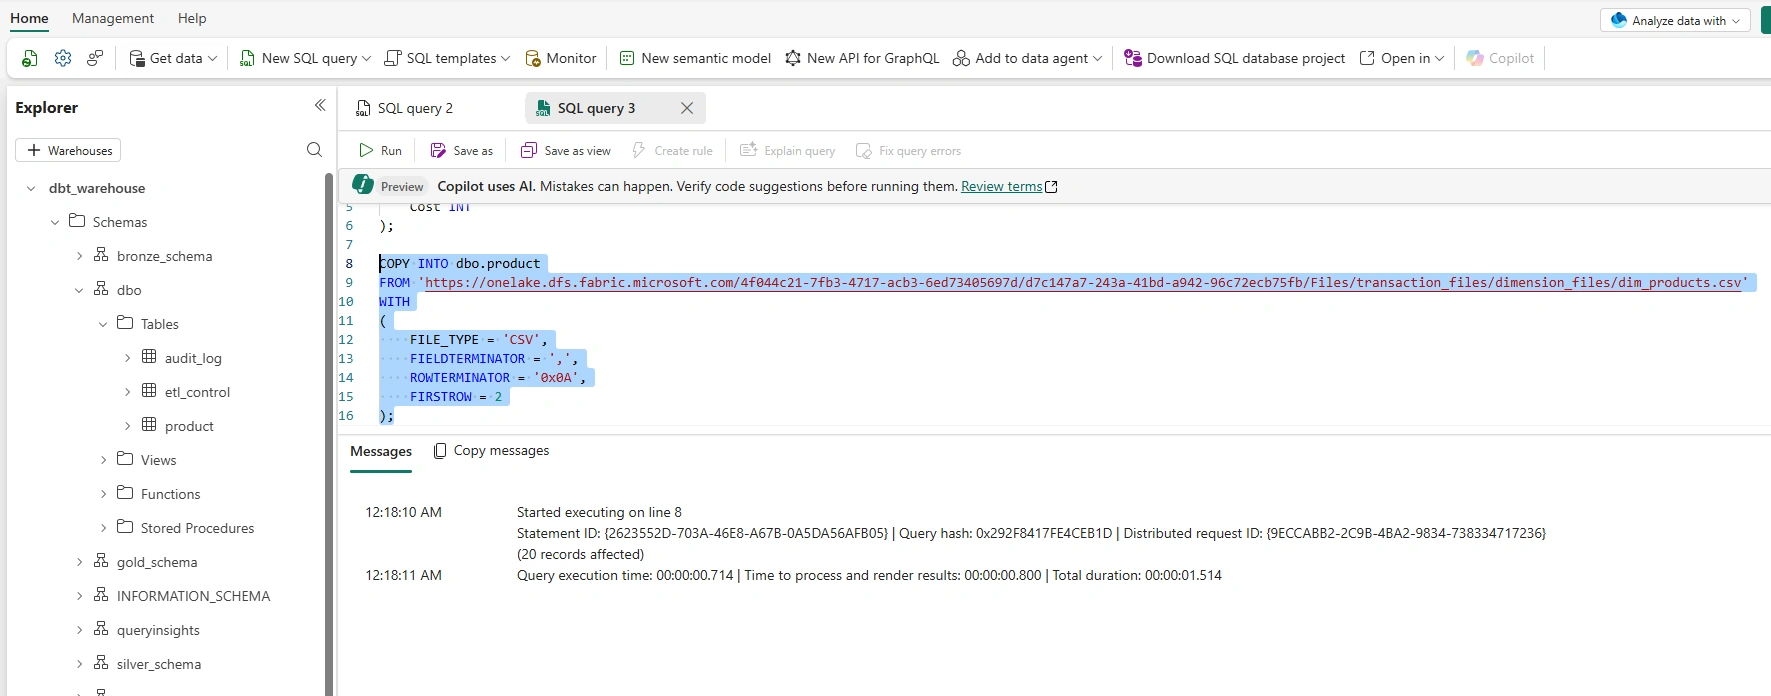Image resolution: width=1771 pixels, height=696 pixels.
Task: Select the audit_log table
Action: 193,358
